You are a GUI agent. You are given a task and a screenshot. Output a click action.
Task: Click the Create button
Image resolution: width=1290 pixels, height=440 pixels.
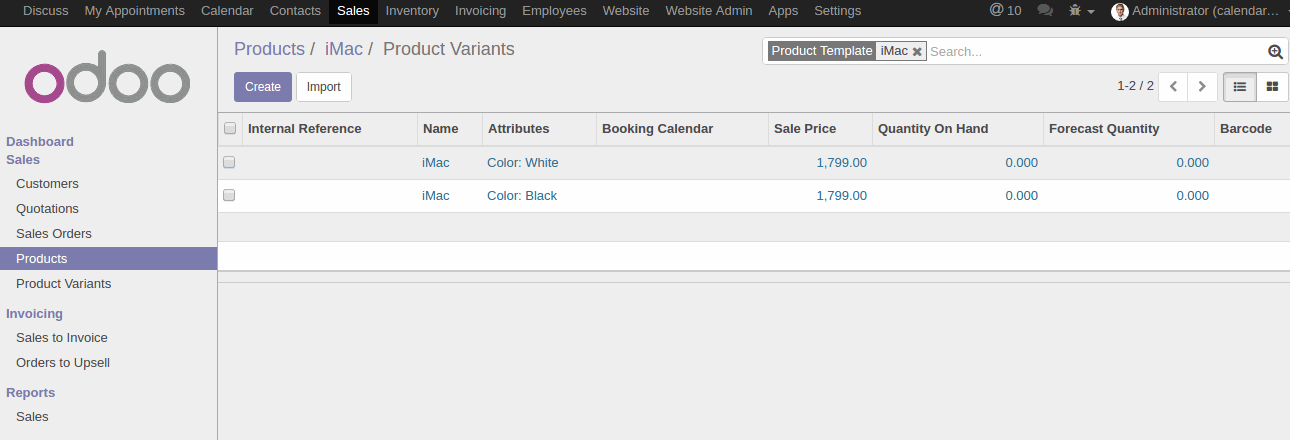[x=263, y=87]
